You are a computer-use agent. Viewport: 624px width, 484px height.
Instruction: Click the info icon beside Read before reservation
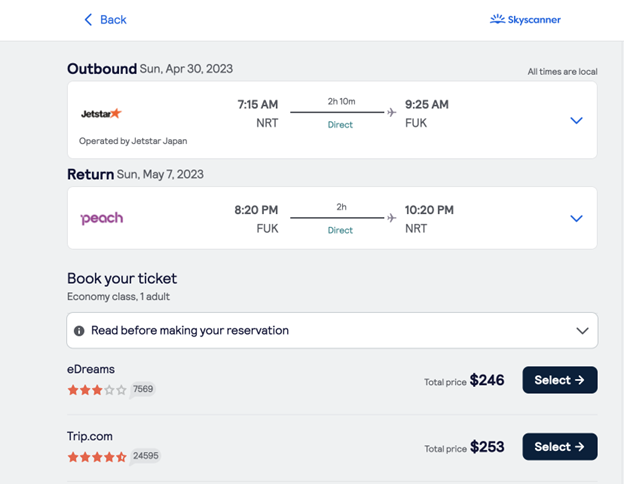pyautogui.click(x=79, y=331)
